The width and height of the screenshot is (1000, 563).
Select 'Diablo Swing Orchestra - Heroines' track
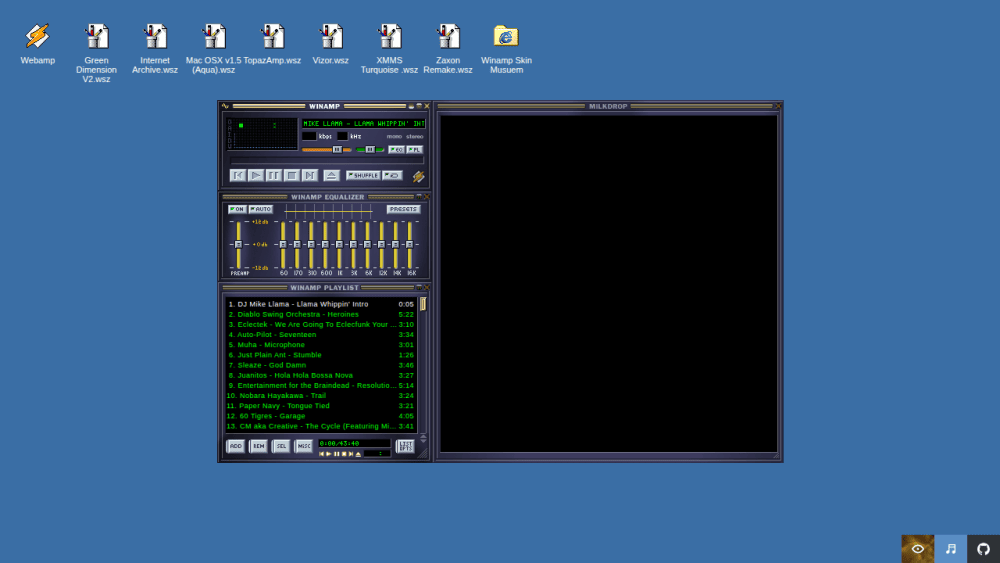pos(321,314)
